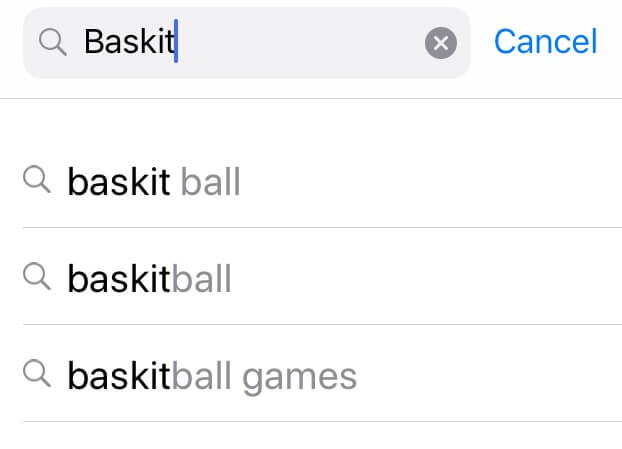The width and height of the screenshot is (622, 449).
Task: Click the typed word "Baskit" in the search bar
Action: [x=129, y=42]
